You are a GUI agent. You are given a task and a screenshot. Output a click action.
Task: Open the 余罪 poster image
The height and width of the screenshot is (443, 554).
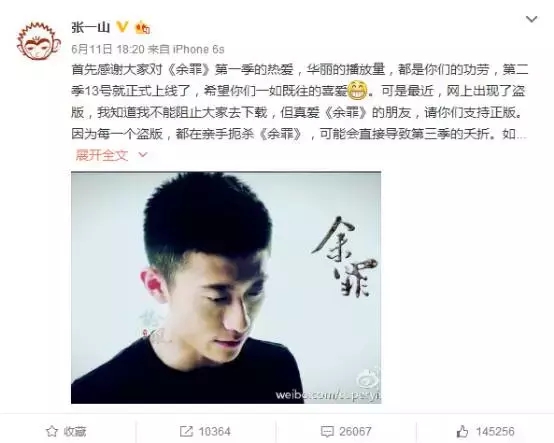tap(226, 288)
